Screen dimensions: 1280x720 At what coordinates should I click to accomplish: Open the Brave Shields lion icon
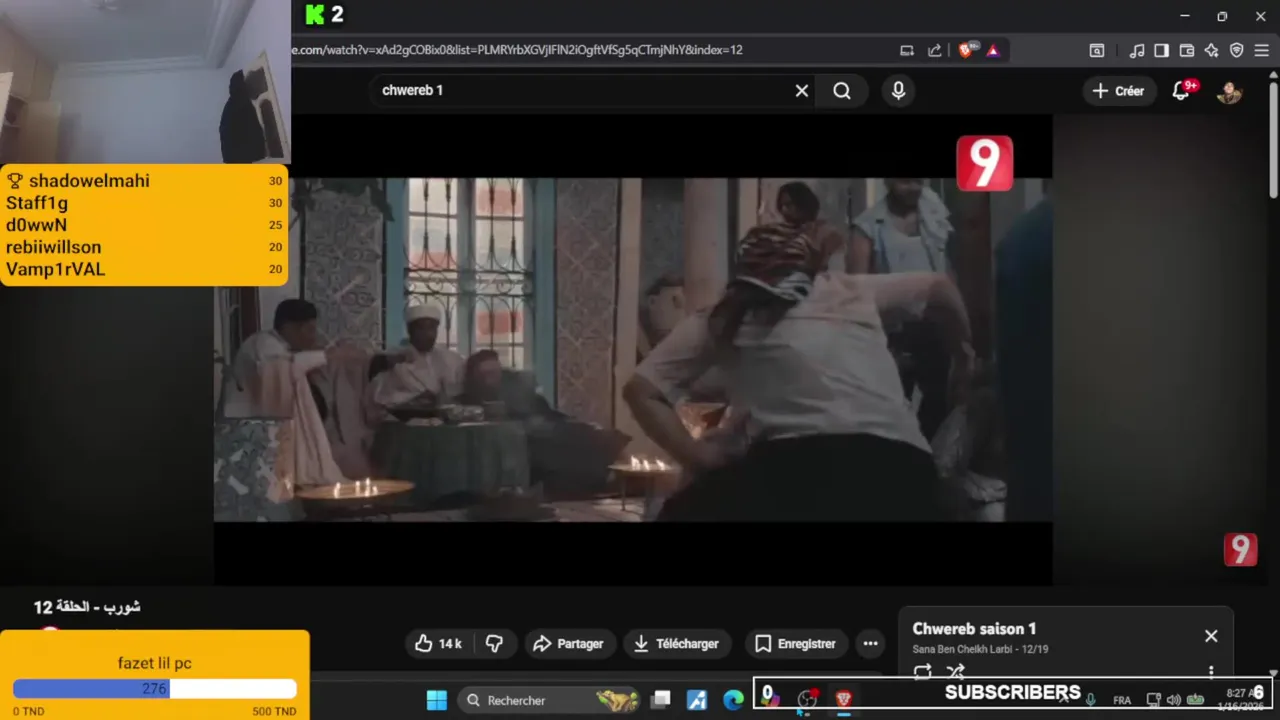point(967,50)
